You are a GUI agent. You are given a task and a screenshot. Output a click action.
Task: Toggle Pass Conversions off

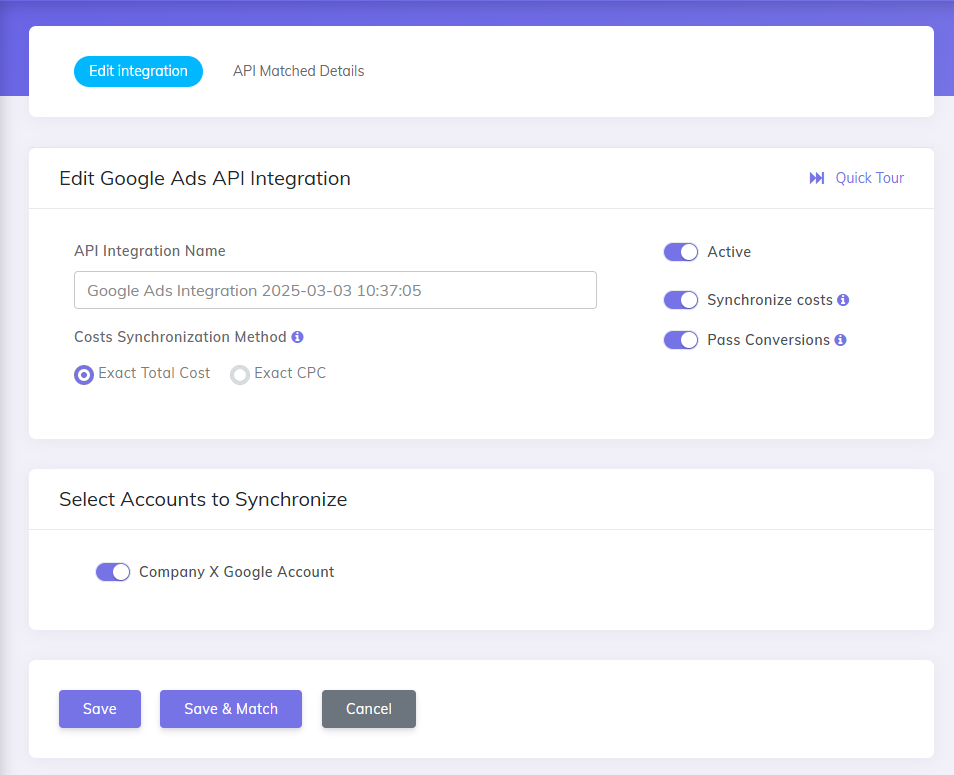681,340
